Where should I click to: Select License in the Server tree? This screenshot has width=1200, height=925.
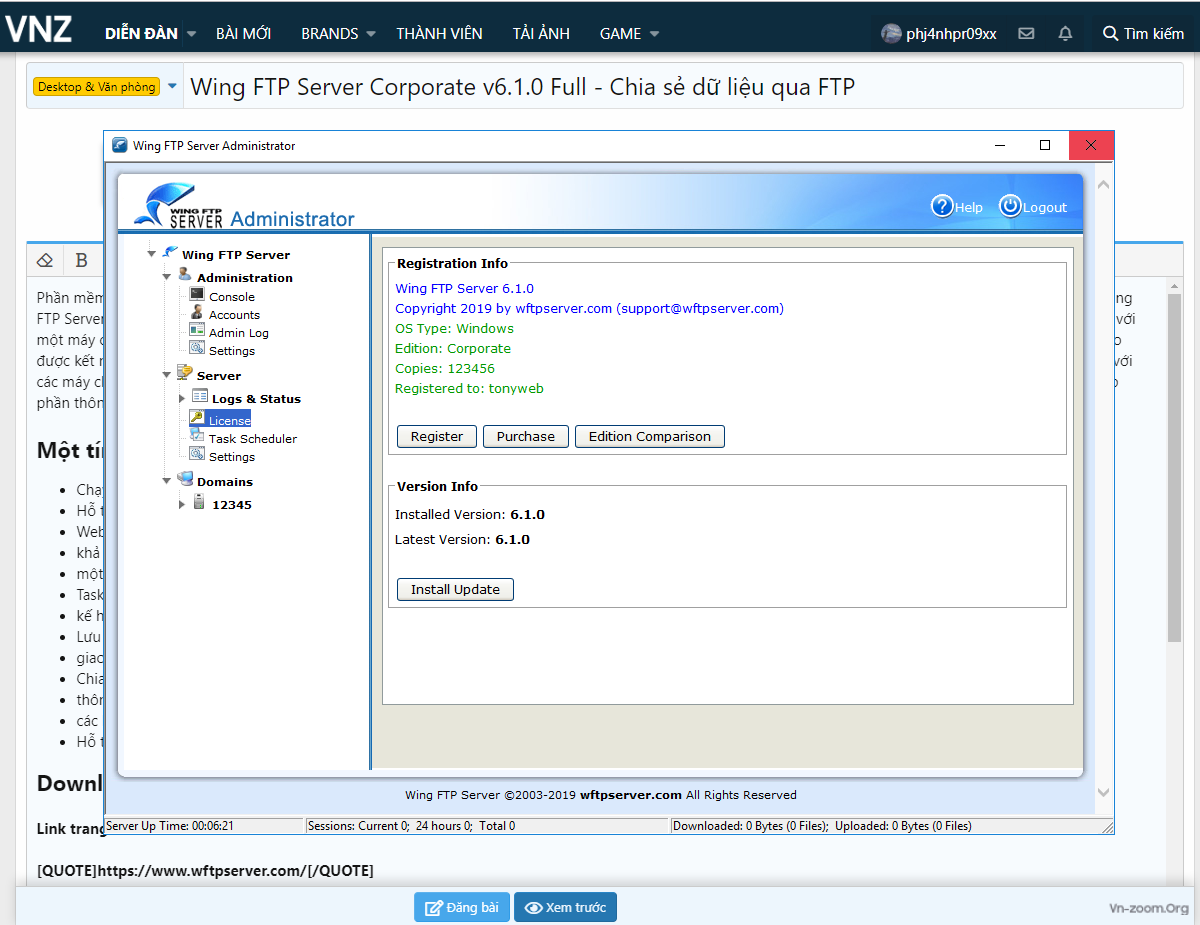point(229,420)
